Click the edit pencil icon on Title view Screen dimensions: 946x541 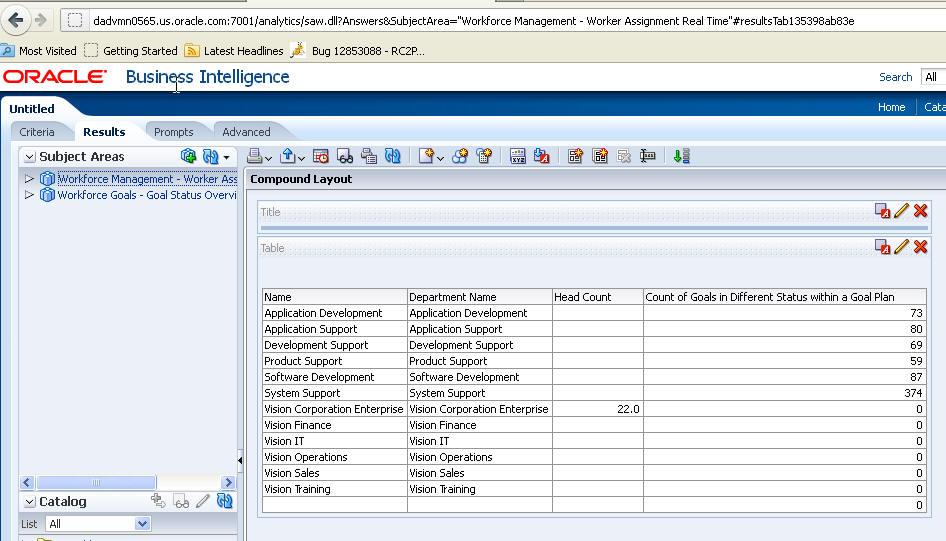pyautogui.click(x=901, y=211)
